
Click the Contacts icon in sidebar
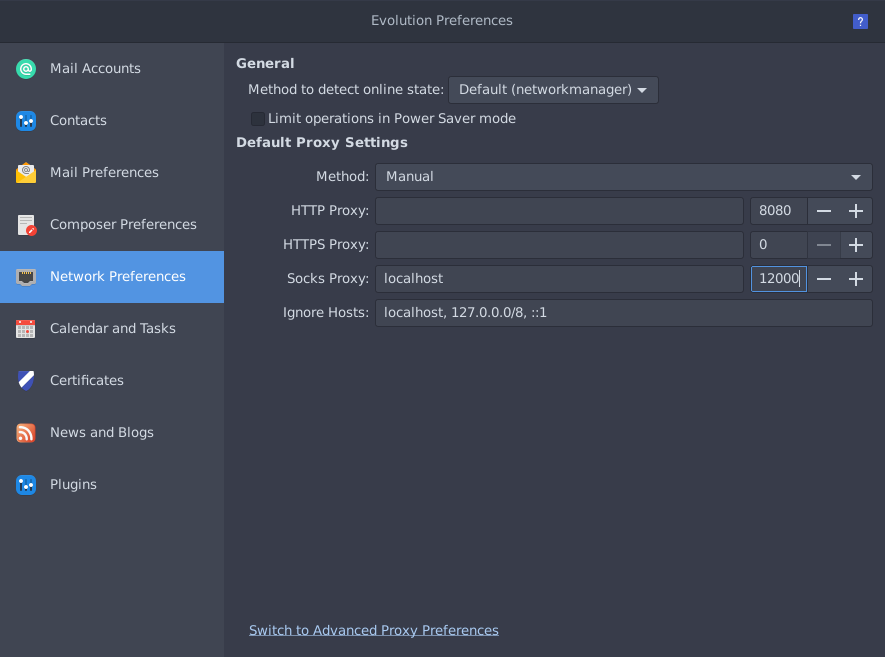(26, 121)
